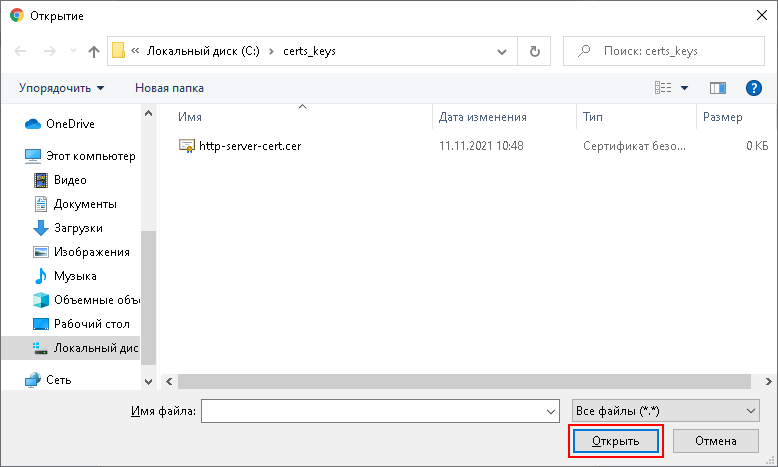
Task: Refresh the certs_keys folder
Action: point(534,51)
